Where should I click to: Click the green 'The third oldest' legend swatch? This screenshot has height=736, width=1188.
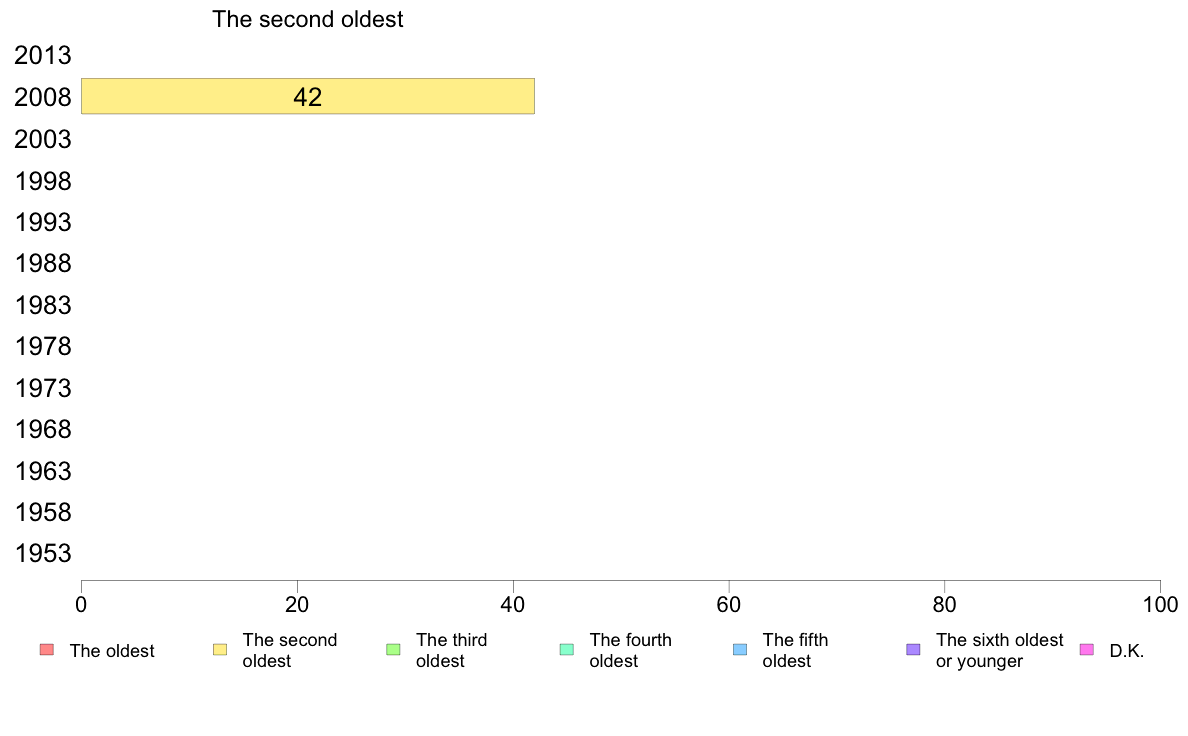(393, 650)
